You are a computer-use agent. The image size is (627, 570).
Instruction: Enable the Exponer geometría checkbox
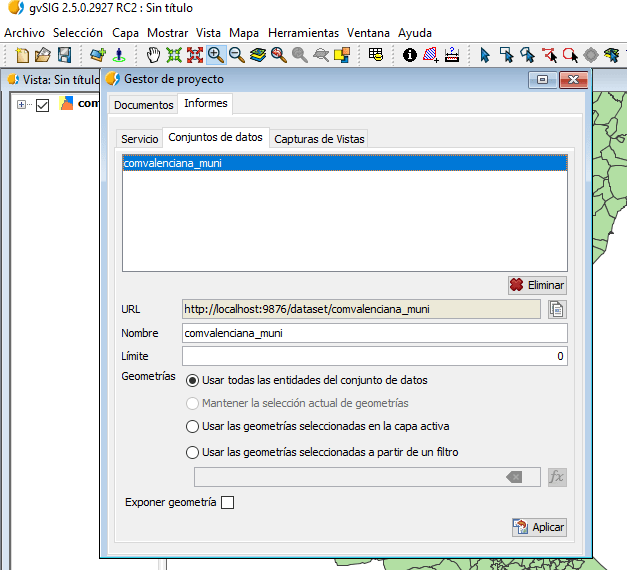point(227,502)
